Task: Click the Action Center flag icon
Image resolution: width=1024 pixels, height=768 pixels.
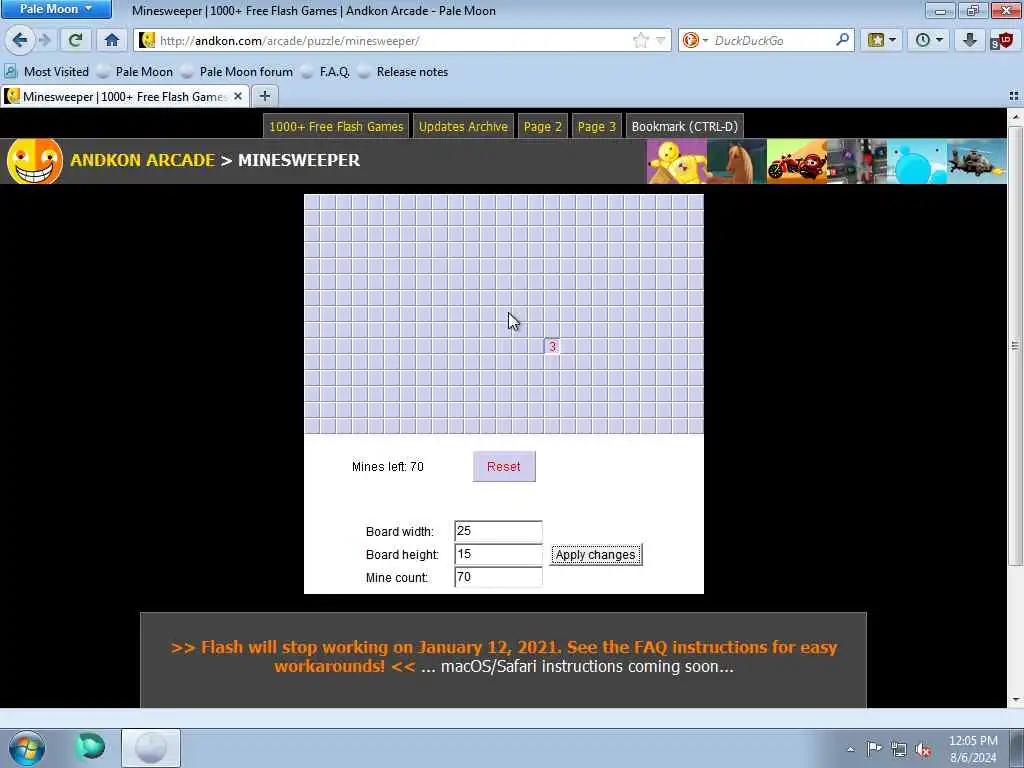Action: point(874,749)
